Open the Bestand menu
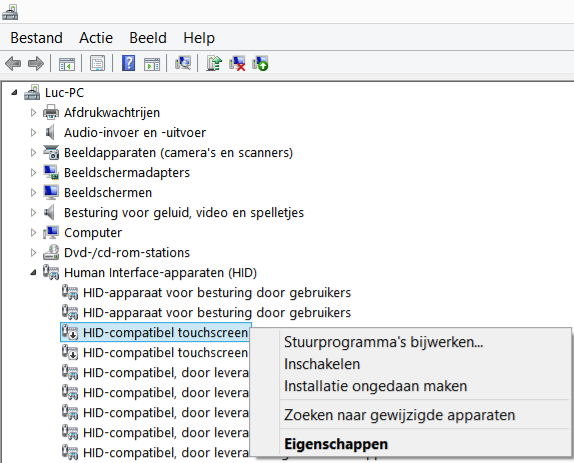This screenshot has height=463, width=574. click(x=36, y=38)
